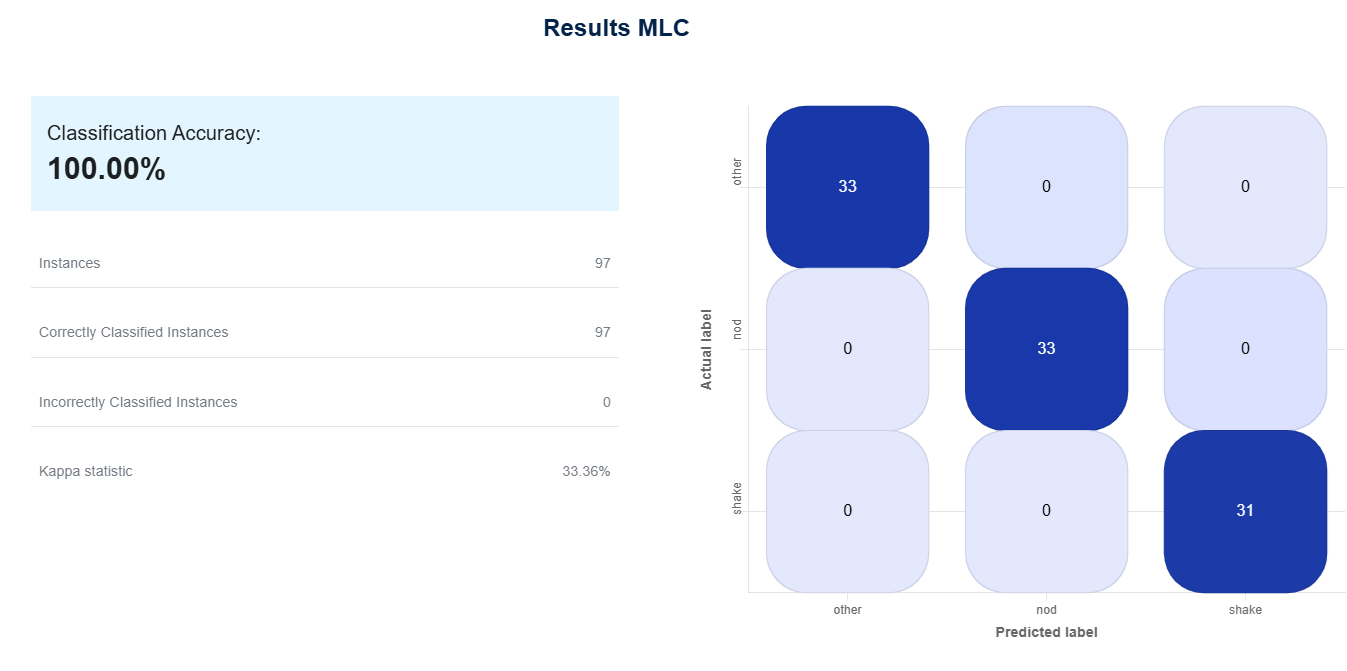Select the cell actual nod, predicted other

(x=847, y=349)
